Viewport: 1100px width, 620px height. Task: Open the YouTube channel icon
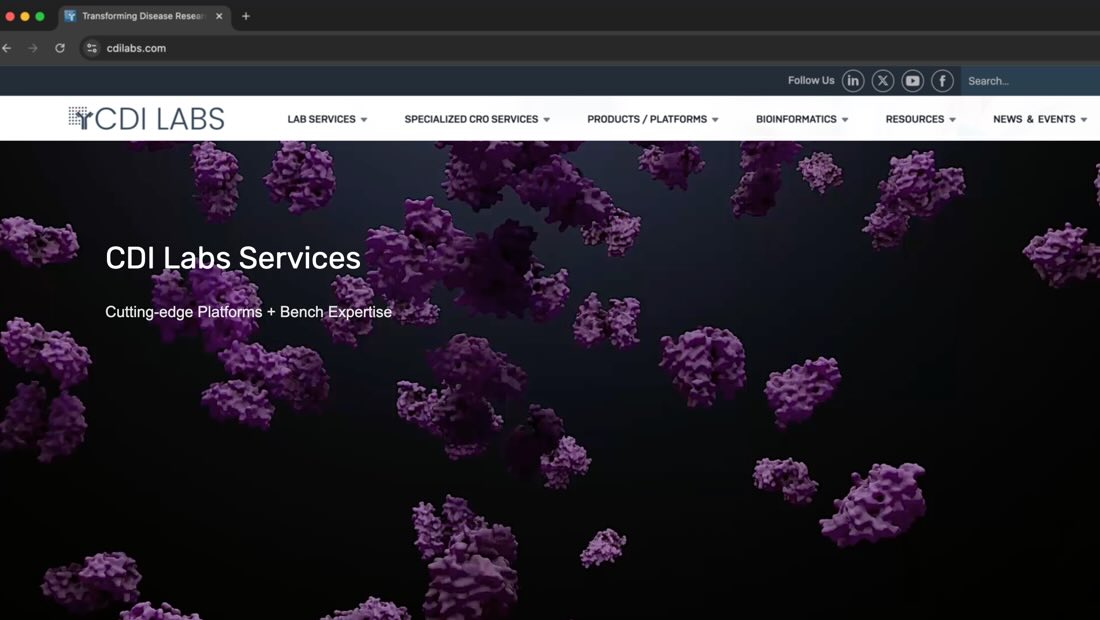coord(912,80)
